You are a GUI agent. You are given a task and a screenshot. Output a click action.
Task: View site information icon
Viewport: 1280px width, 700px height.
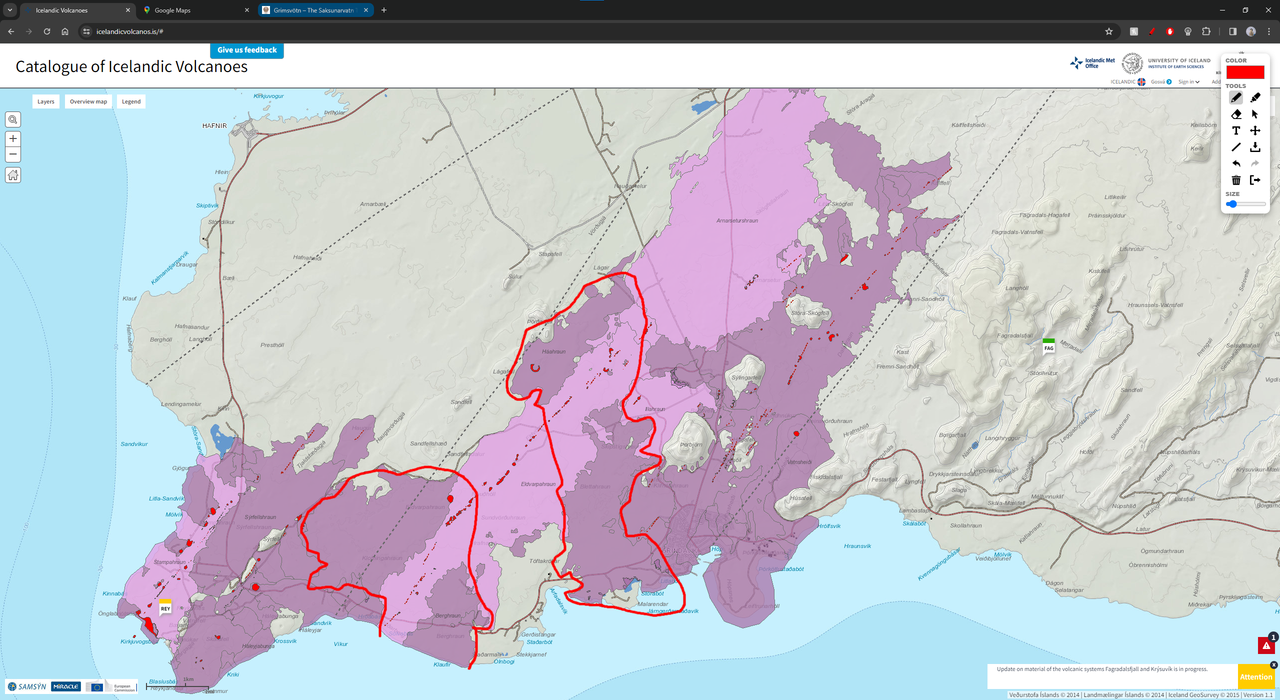[87, 31]
